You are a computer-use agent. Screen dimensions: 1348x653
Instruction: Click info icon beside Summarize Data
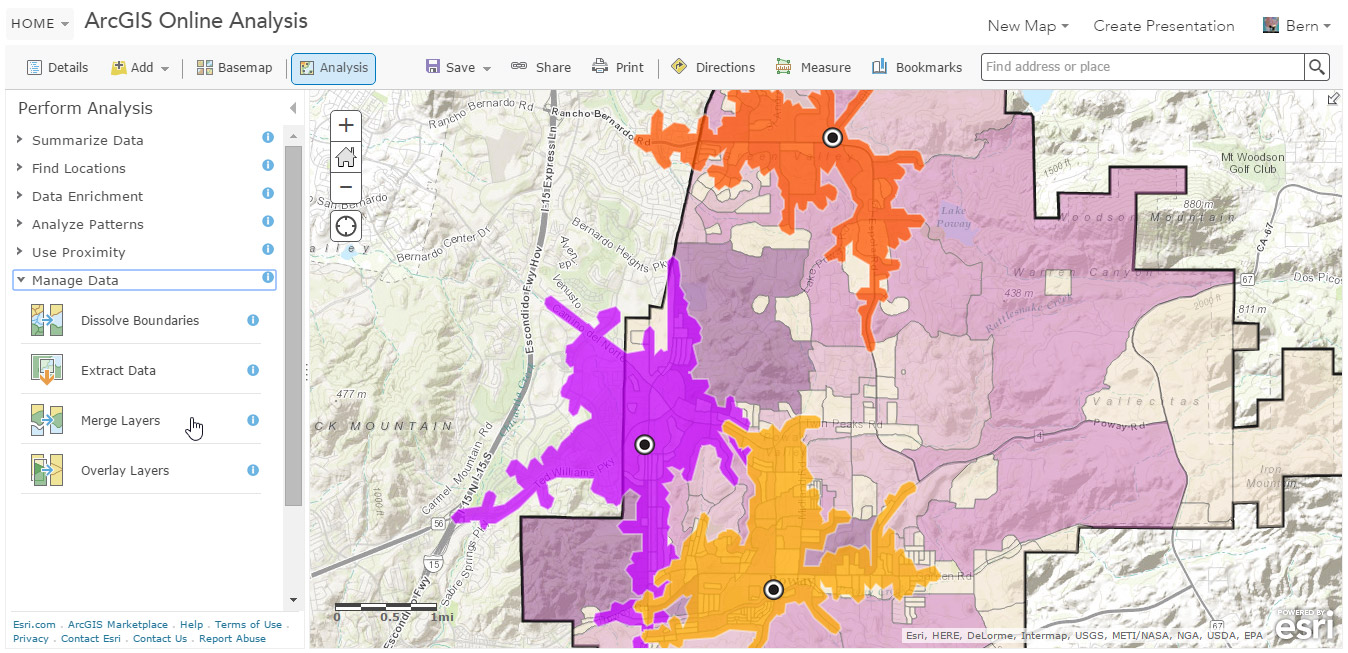click(x=268, y=138)
